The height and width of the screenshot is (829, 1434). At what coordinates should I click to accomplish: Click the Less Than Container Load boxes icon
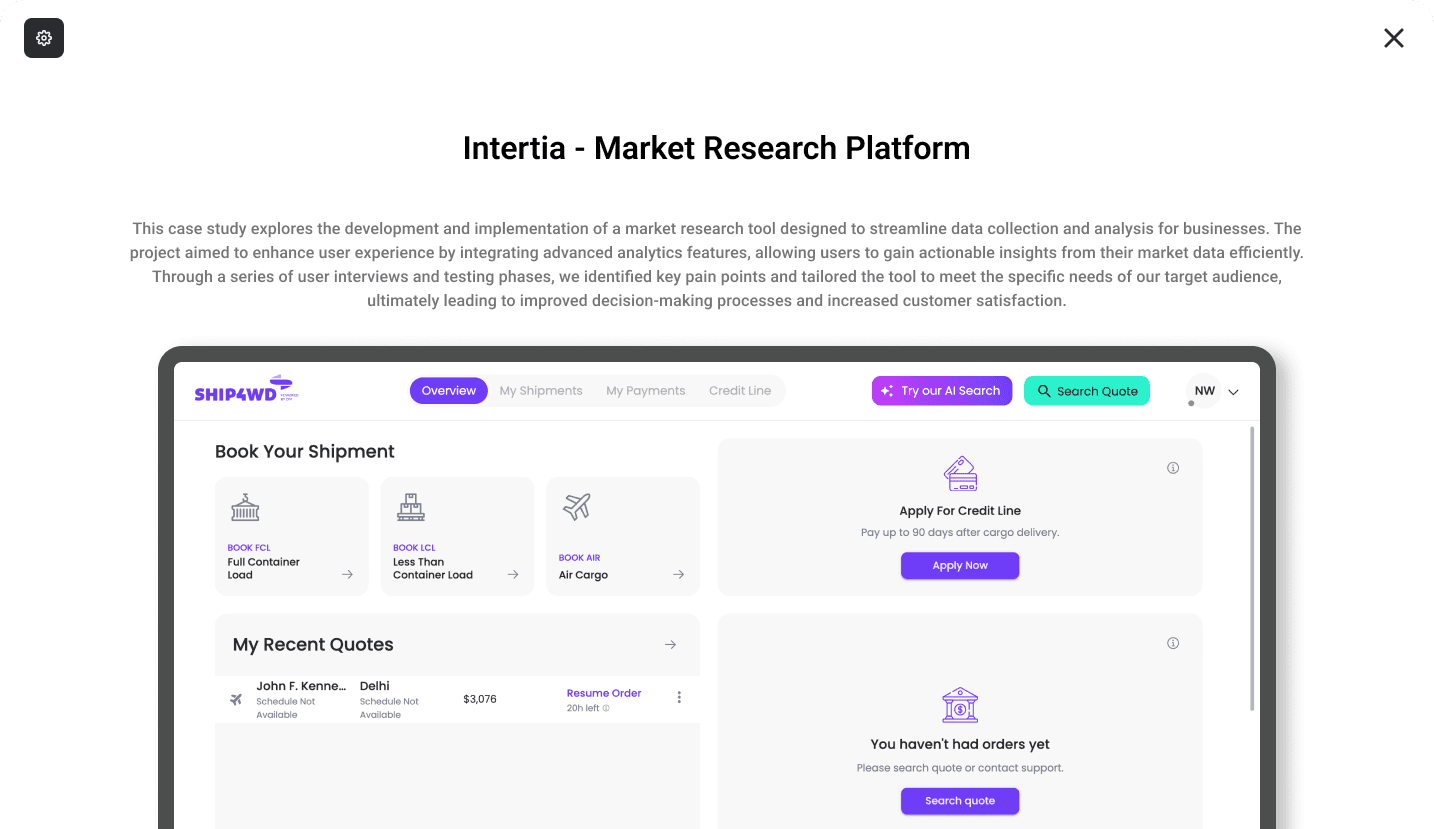coord(411,507)
